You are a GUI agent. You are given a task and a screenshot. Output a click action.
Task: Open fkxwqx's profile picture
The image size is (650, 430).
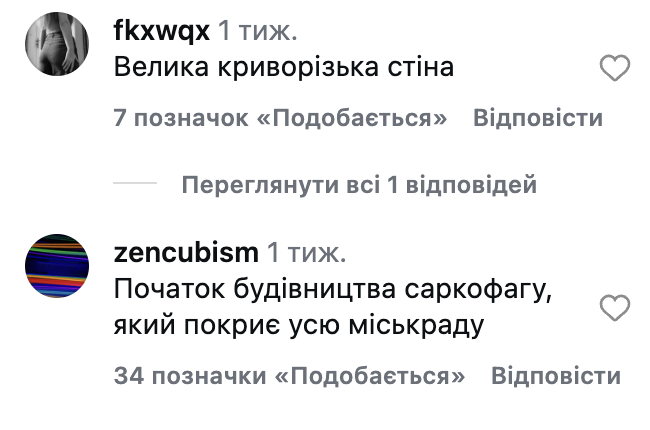[x=56, y=46]
